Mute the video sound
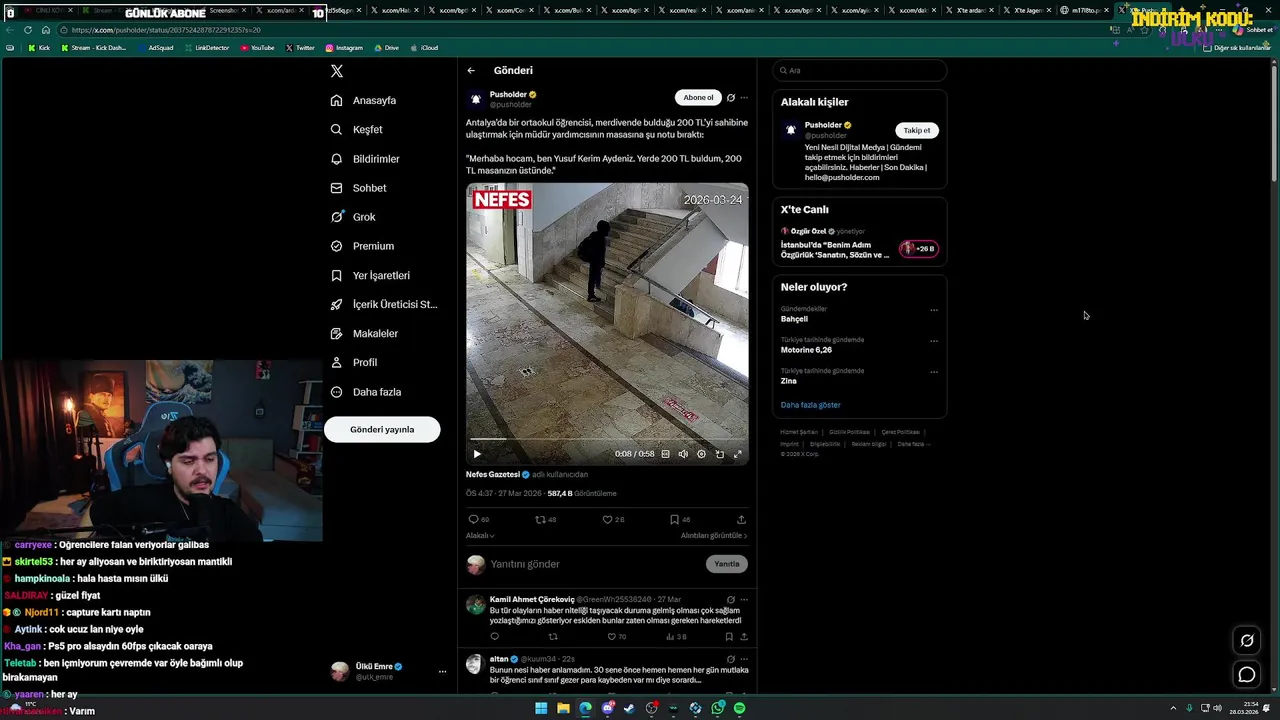Screen dimensions: 1280x720 pos(683,454)
